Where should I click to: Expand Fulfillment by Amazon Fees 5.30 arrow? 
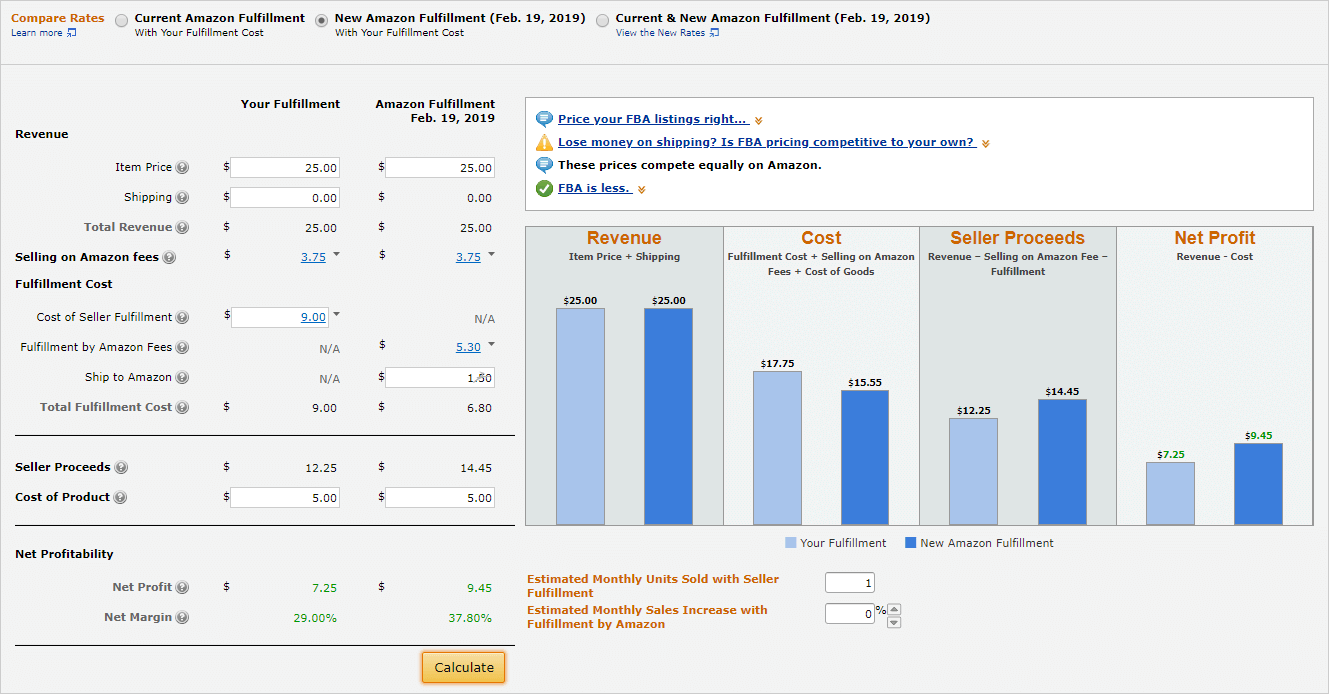tap(492, 345)
